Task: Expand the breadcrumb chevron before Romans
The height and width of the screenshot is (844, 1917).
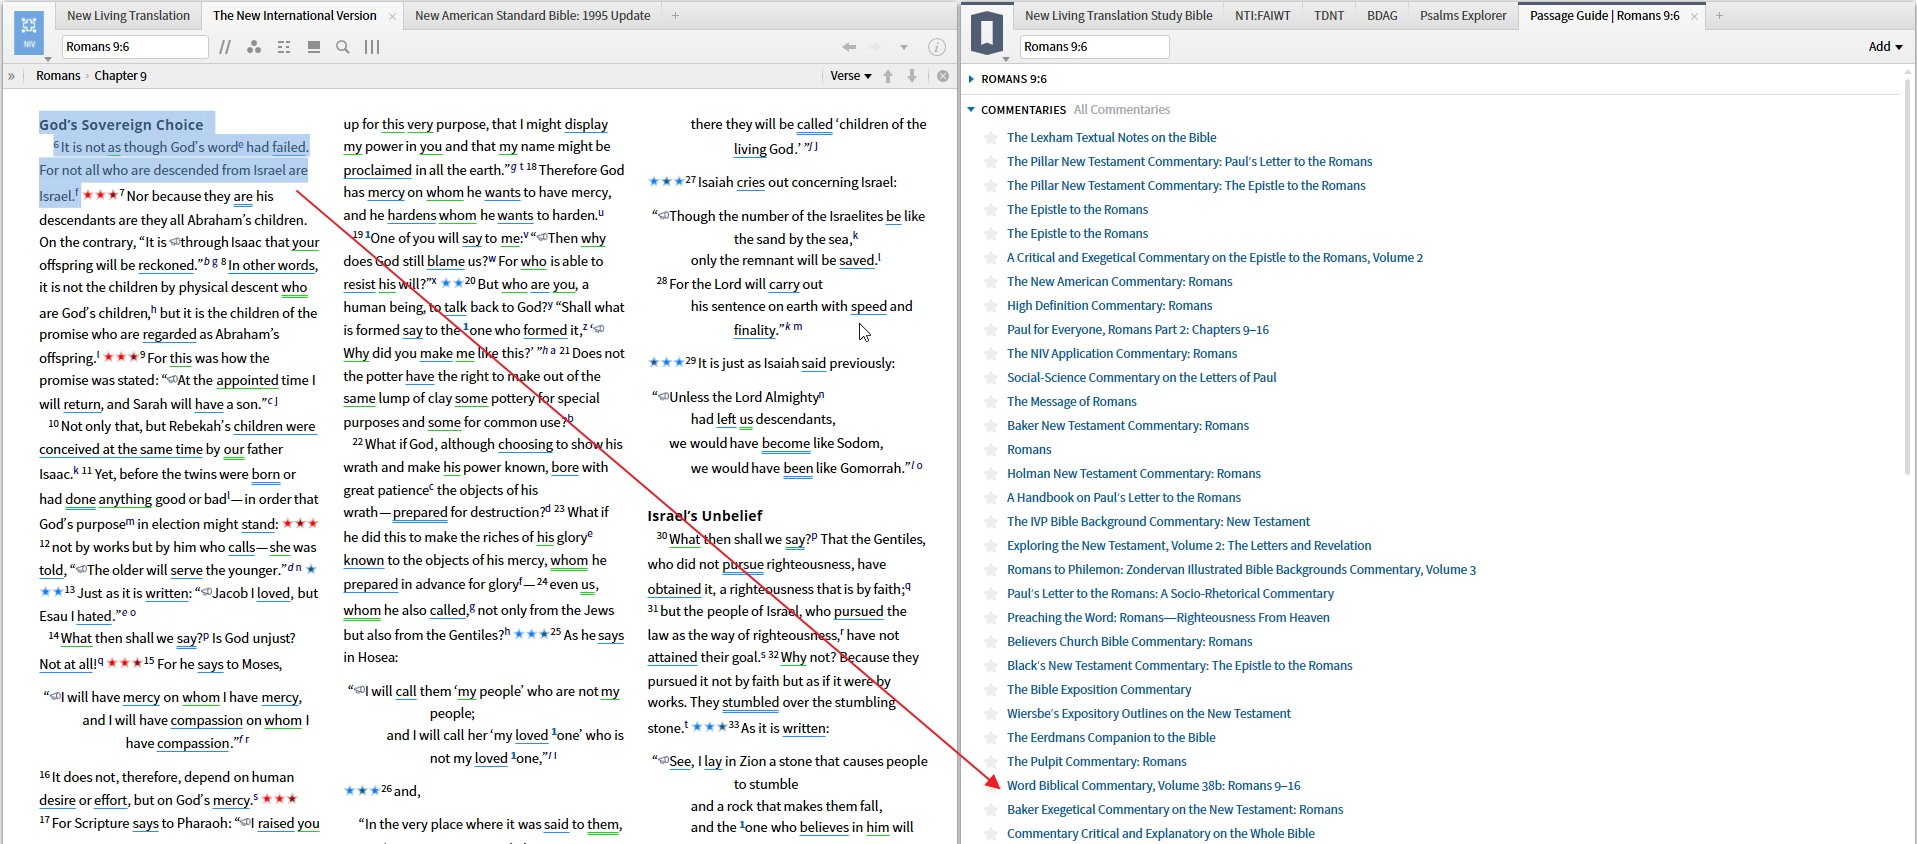Action: (11, 76)
